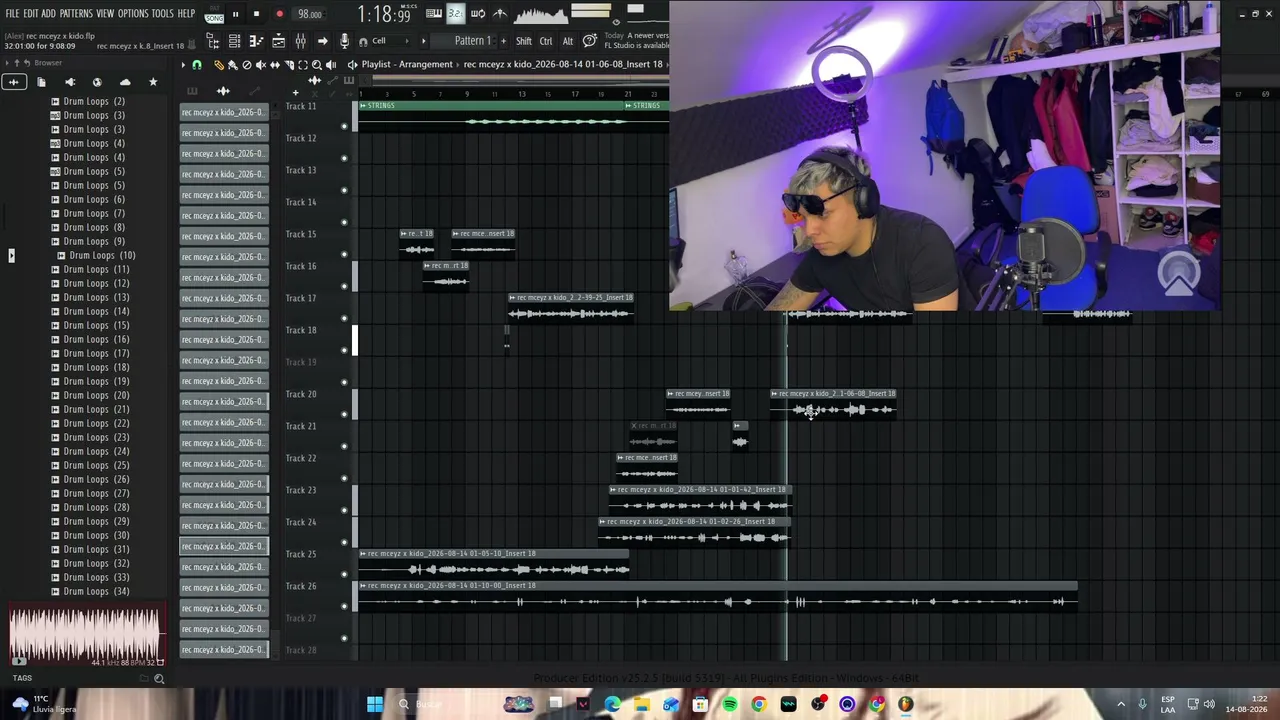Screen dimensions: 1280x720
Task: Toggle the 3.2 countdown before recording icon
Action: 456,14
